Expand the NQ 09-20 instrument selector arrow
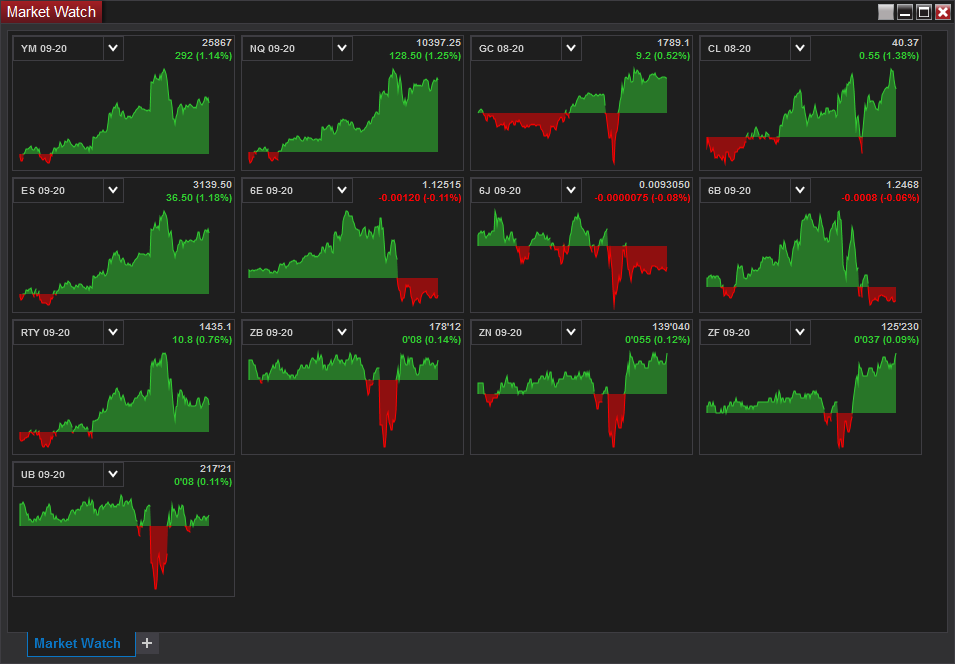This screenshot has height=664, width=955. (x=342, y=48)
